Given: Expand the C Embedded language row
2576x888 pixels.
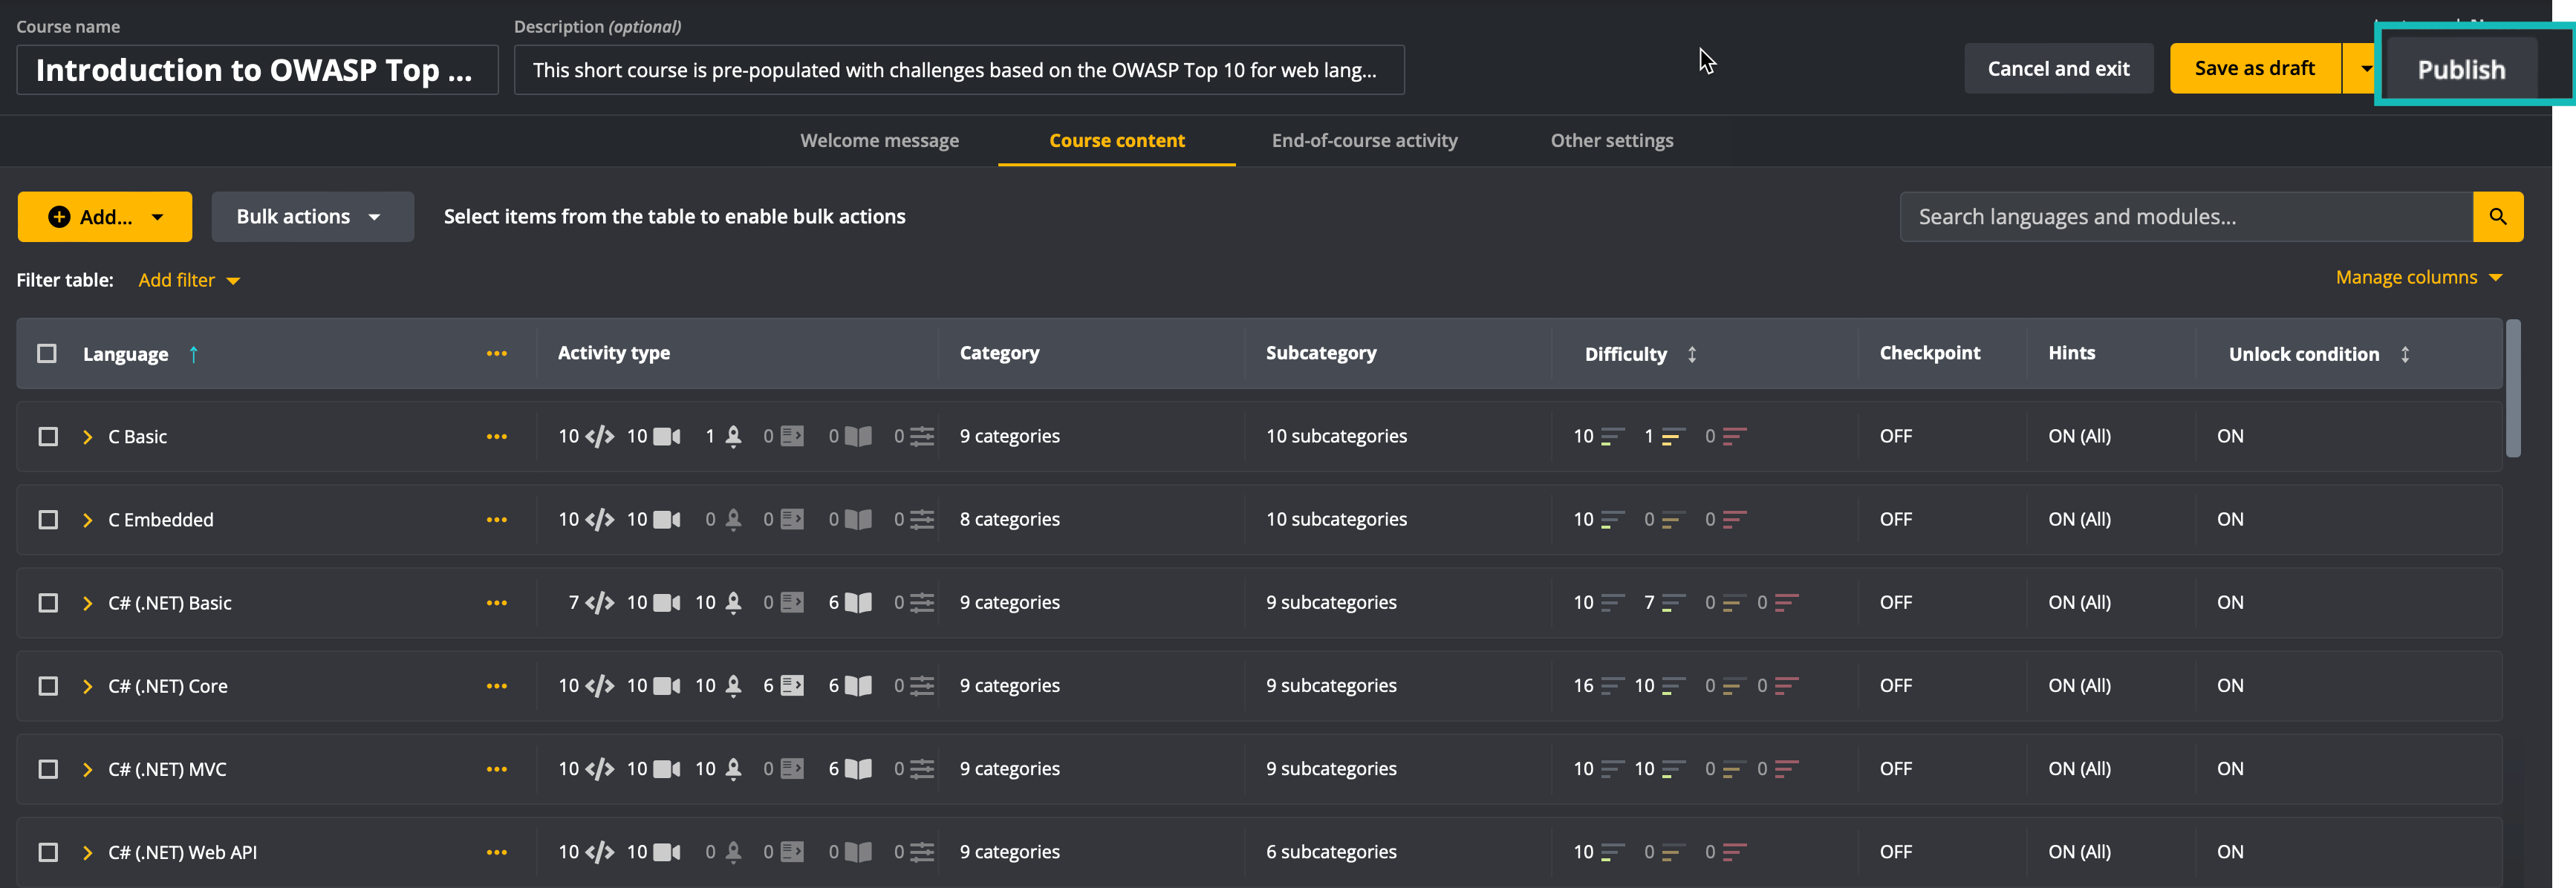Looking at the screenshot, I should pos(87,519).
